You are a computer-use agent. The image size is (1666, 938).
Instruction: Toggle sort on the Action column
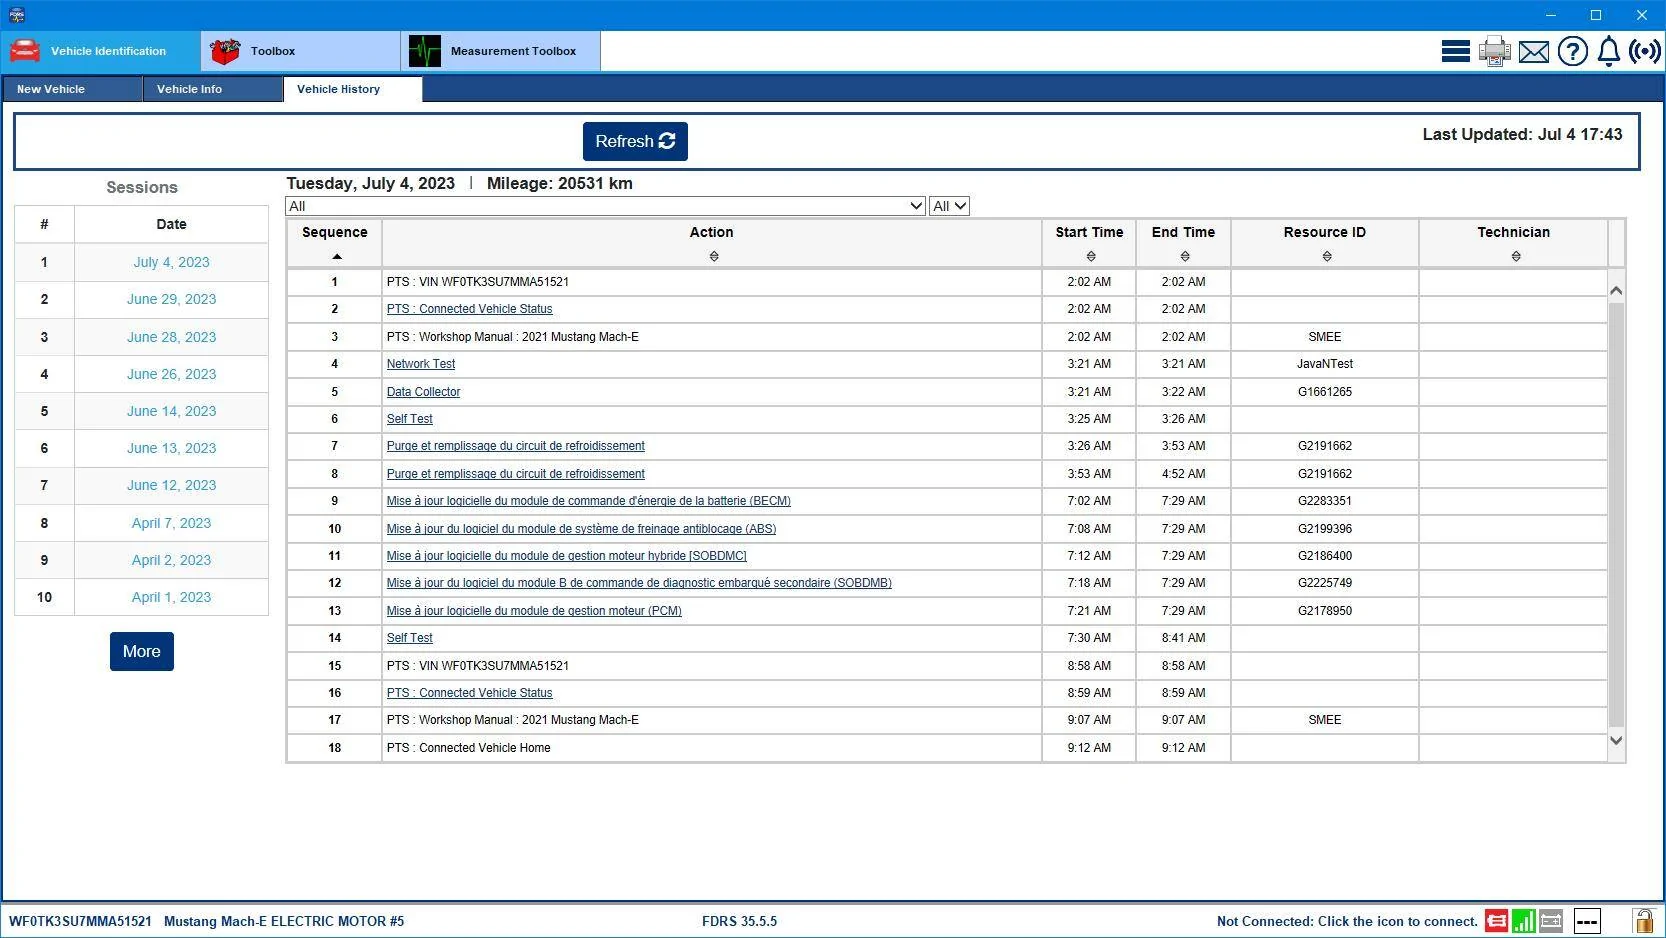(713, 257)
